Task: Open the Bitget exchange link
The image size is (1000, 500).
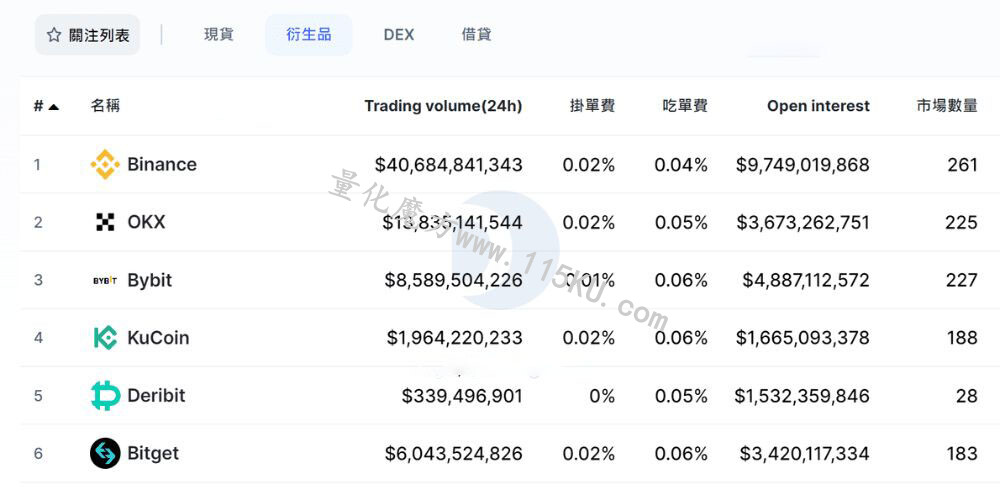Action: click(153, 453)
